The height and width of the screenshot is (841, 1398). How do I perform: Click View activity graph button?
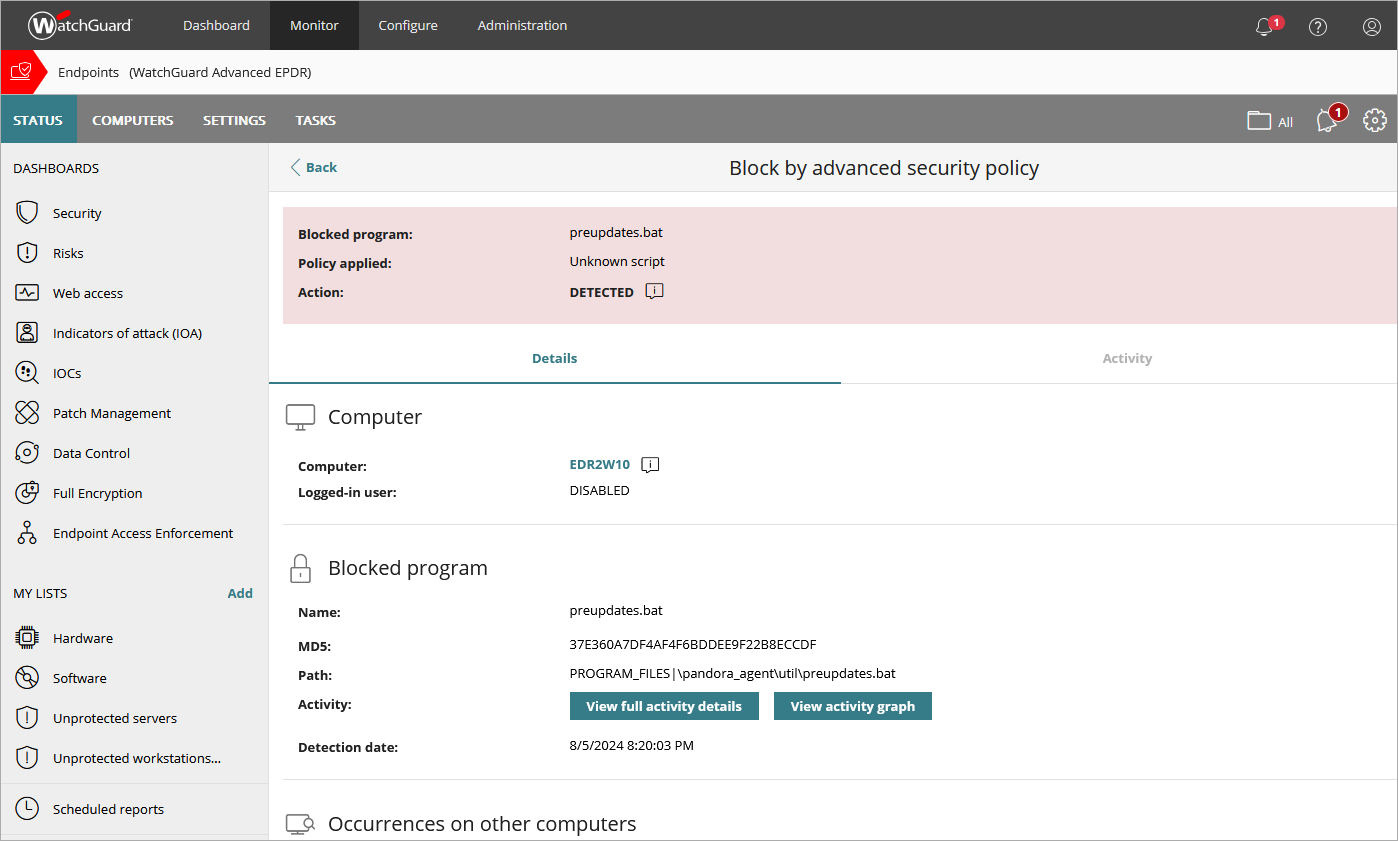point(852,706)
